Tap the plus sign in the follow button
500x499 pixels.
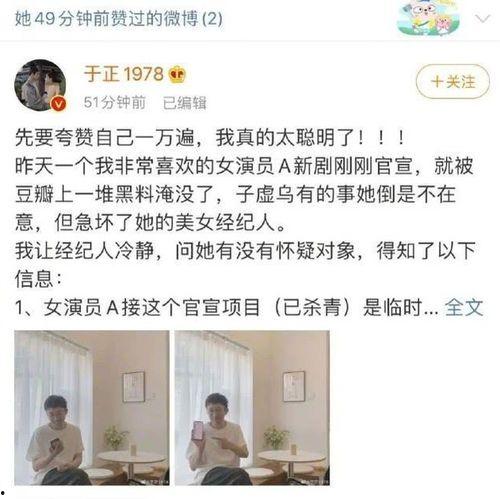click(437, 82)
